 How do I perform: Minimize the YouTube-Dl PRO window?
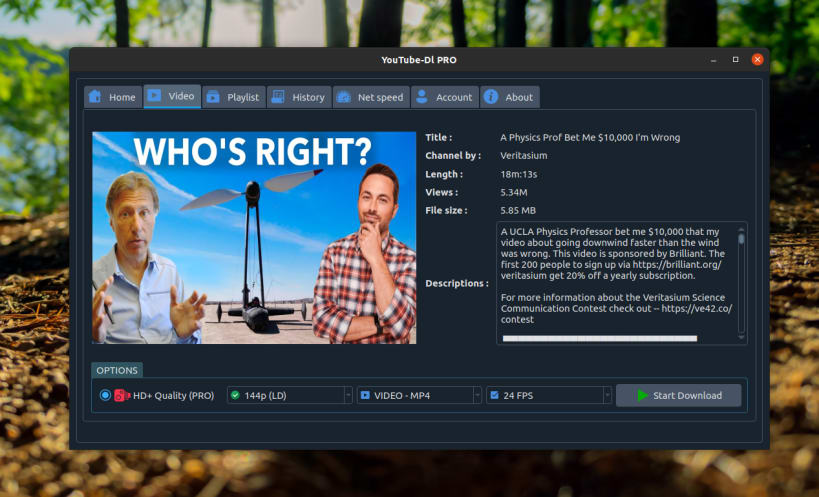point(713,60)
